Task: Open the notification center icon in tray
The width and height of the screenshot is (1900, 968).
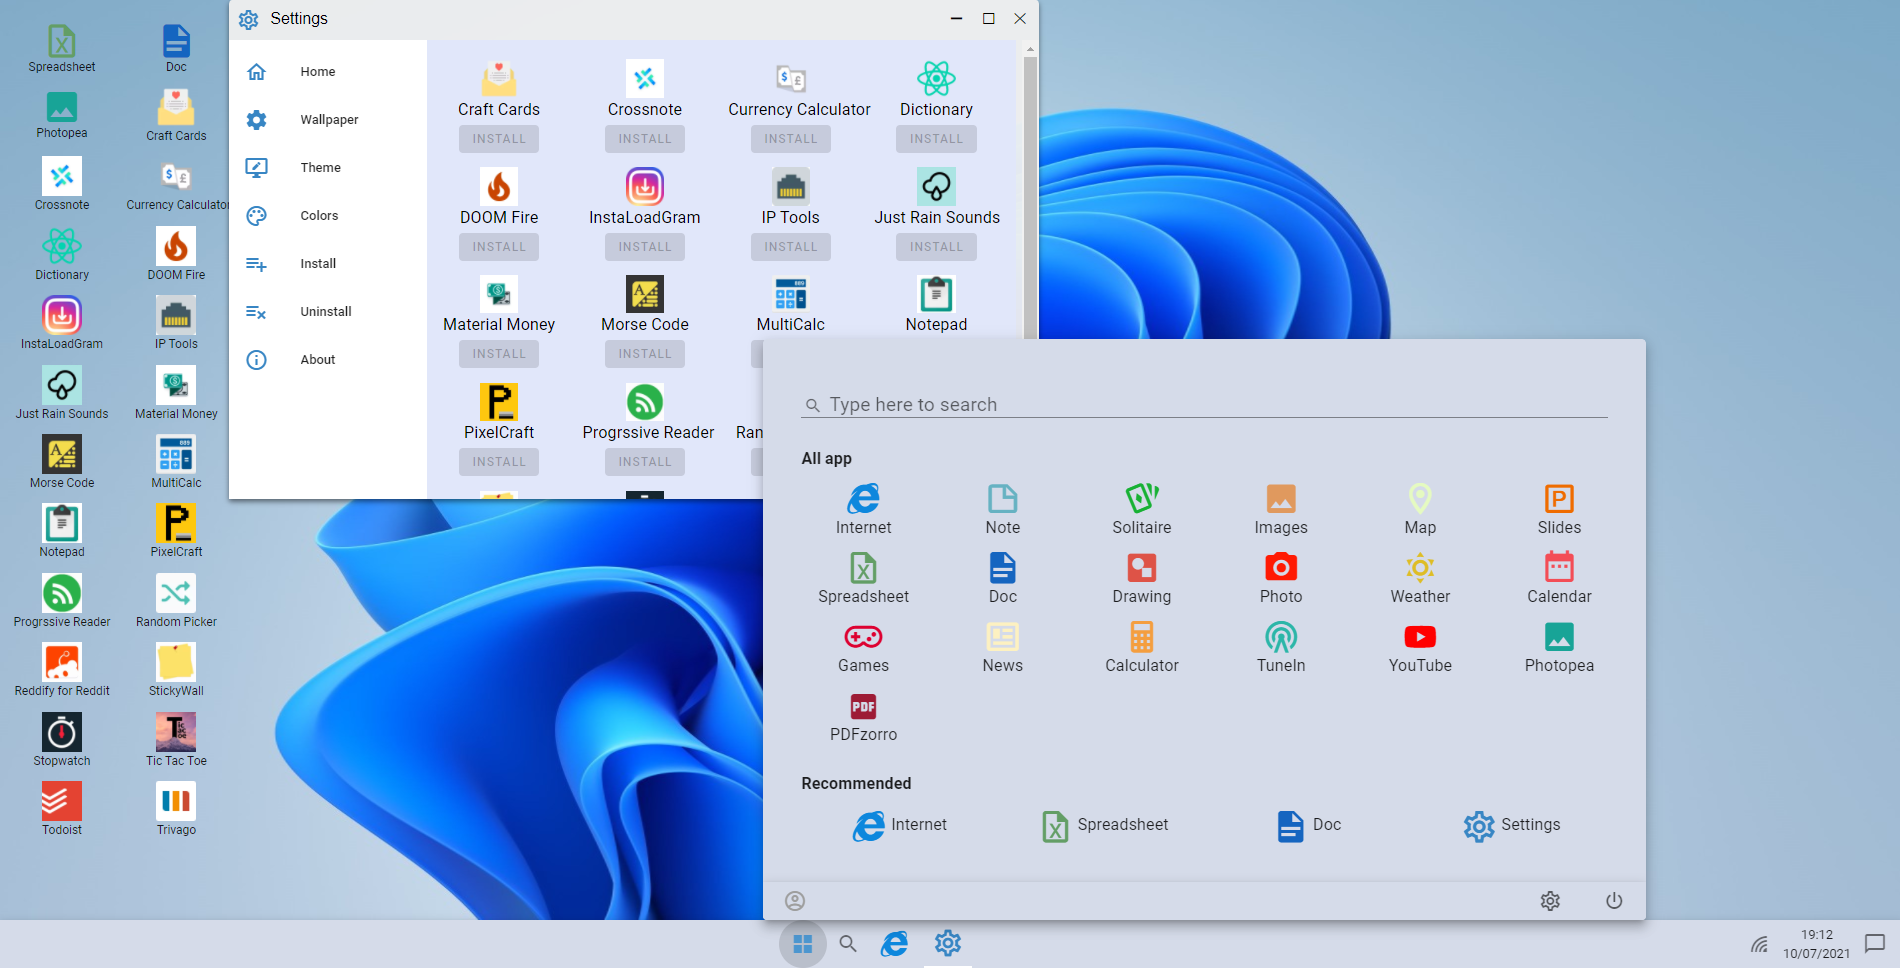Action: click(x=1874, y=943)
